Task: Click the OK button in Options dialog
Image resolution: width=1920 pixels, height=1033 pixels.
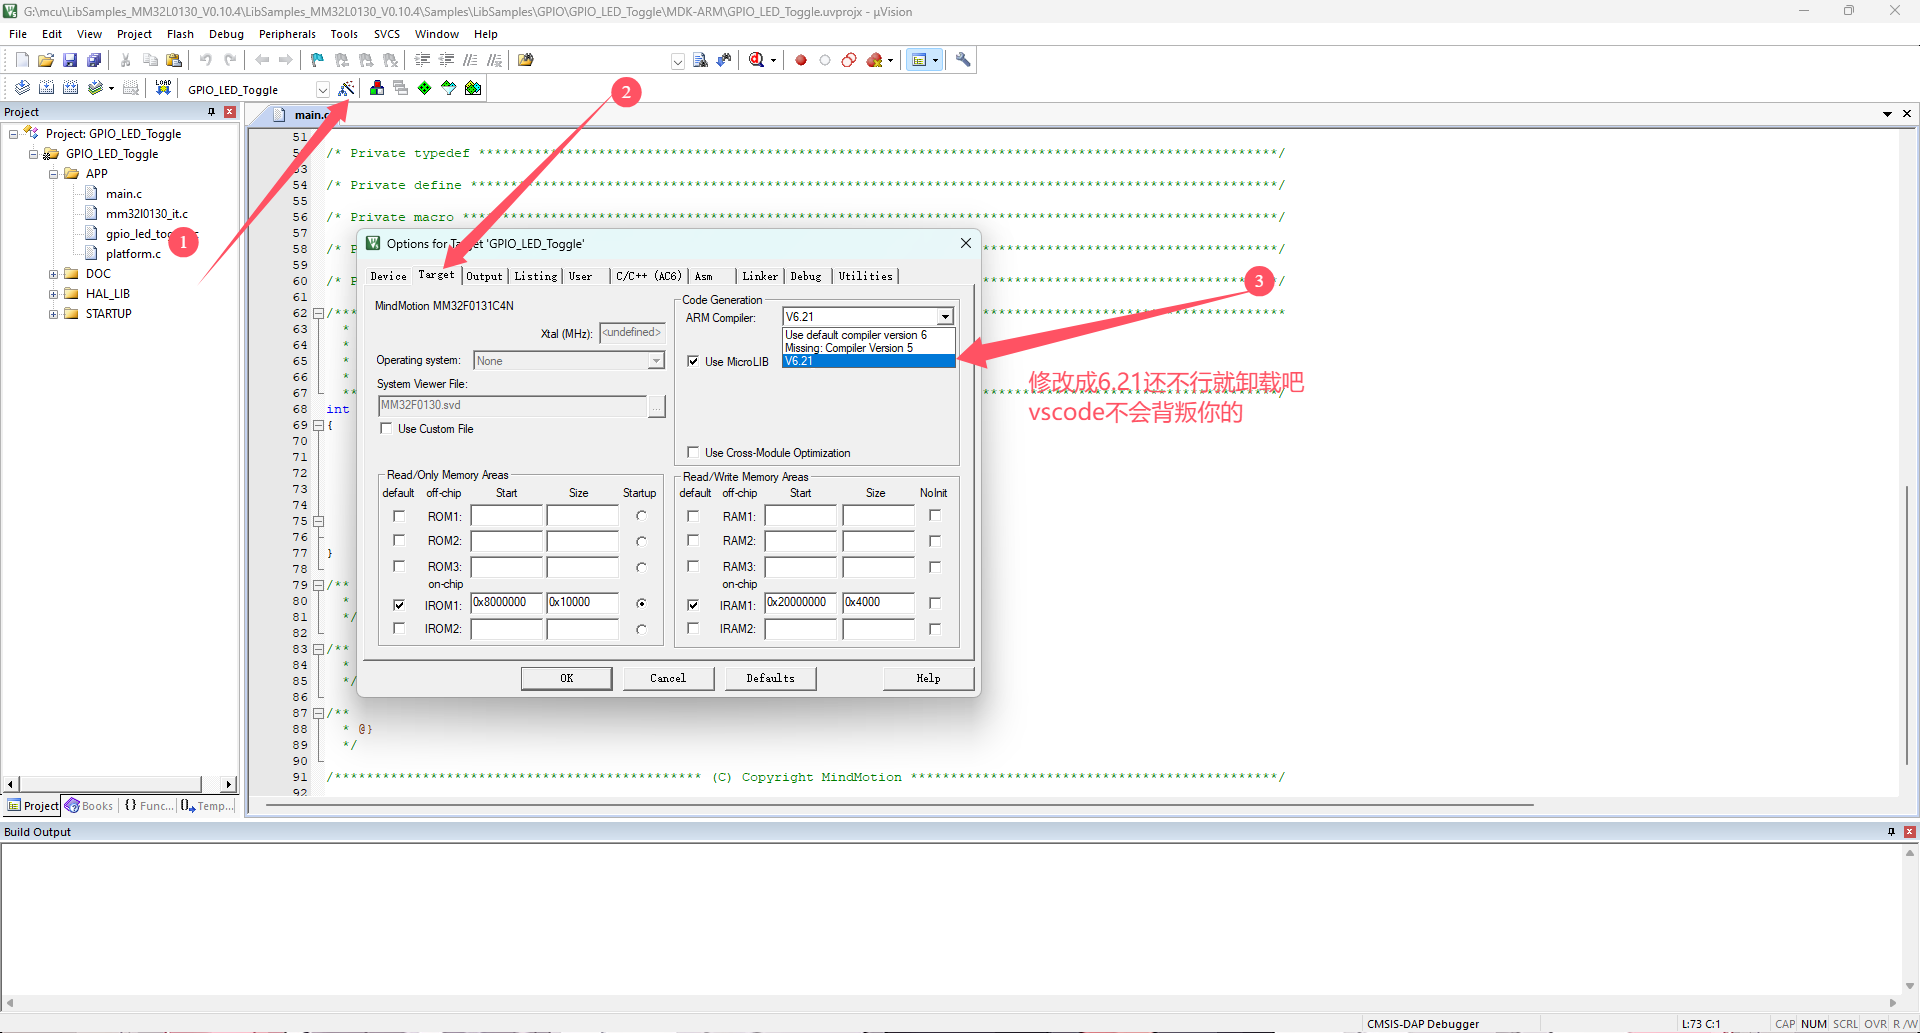Action: click(x=566, y=678)
